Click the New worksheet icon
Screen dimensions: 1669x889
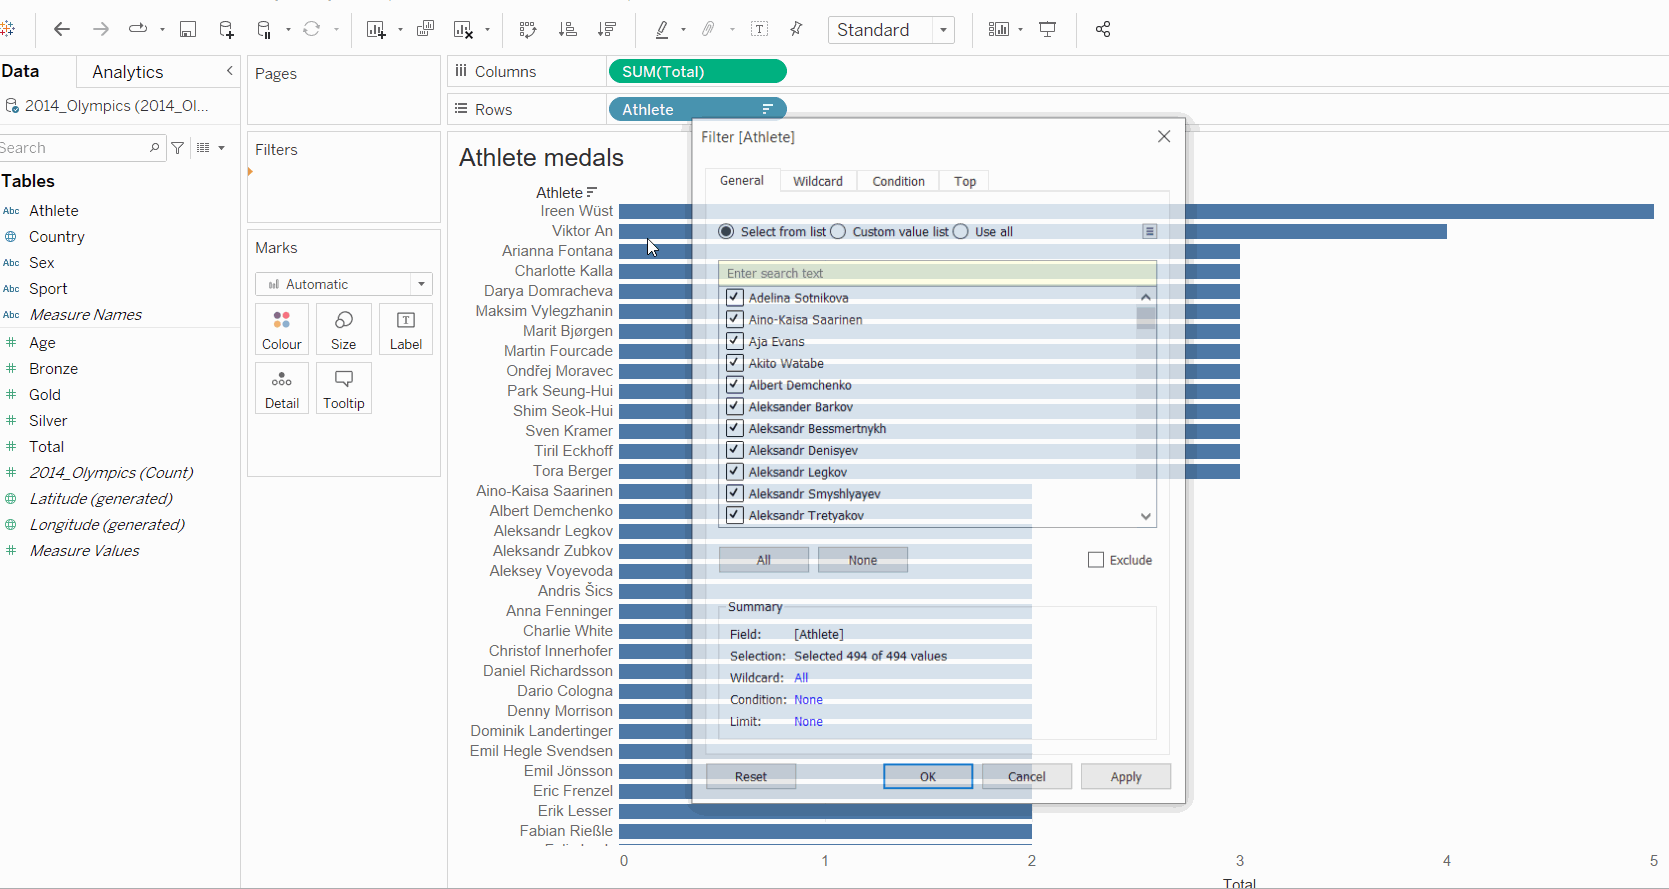pyautogui.click(x=375, y=29)
